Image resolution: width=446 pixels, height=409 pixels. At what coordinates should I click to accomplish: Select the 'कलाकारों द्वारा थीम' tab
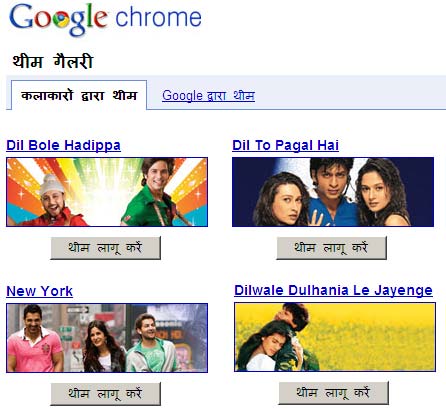click(79, 95)
